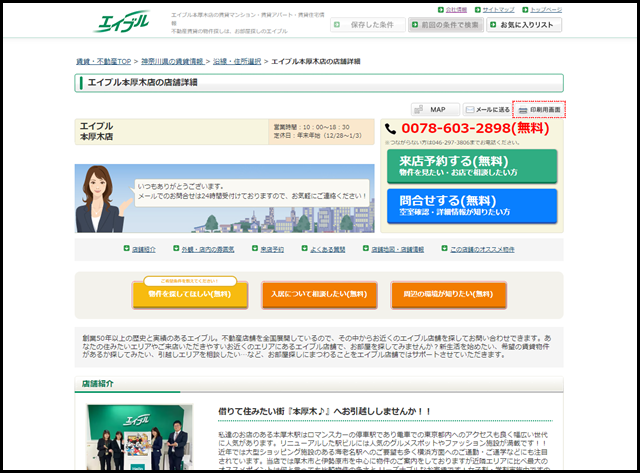Viewport: 640px width, 473px height.
Task: Click the エイブル本厚木店の店舗詳細 title bar
Action: click(319, 83)
